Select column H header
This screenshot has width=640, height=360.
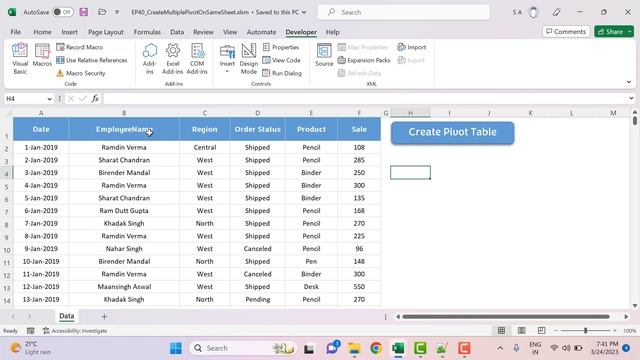(x=410, y=113)
